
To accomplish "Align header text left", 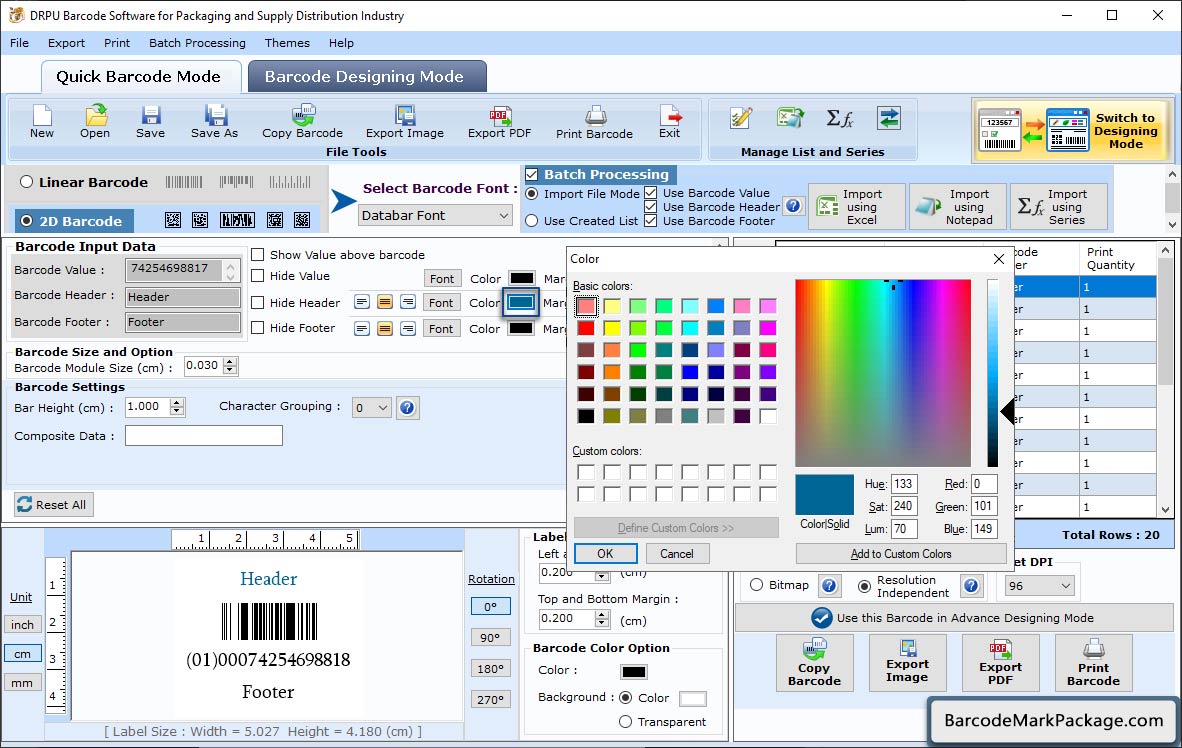I will (x=362, y=302).
